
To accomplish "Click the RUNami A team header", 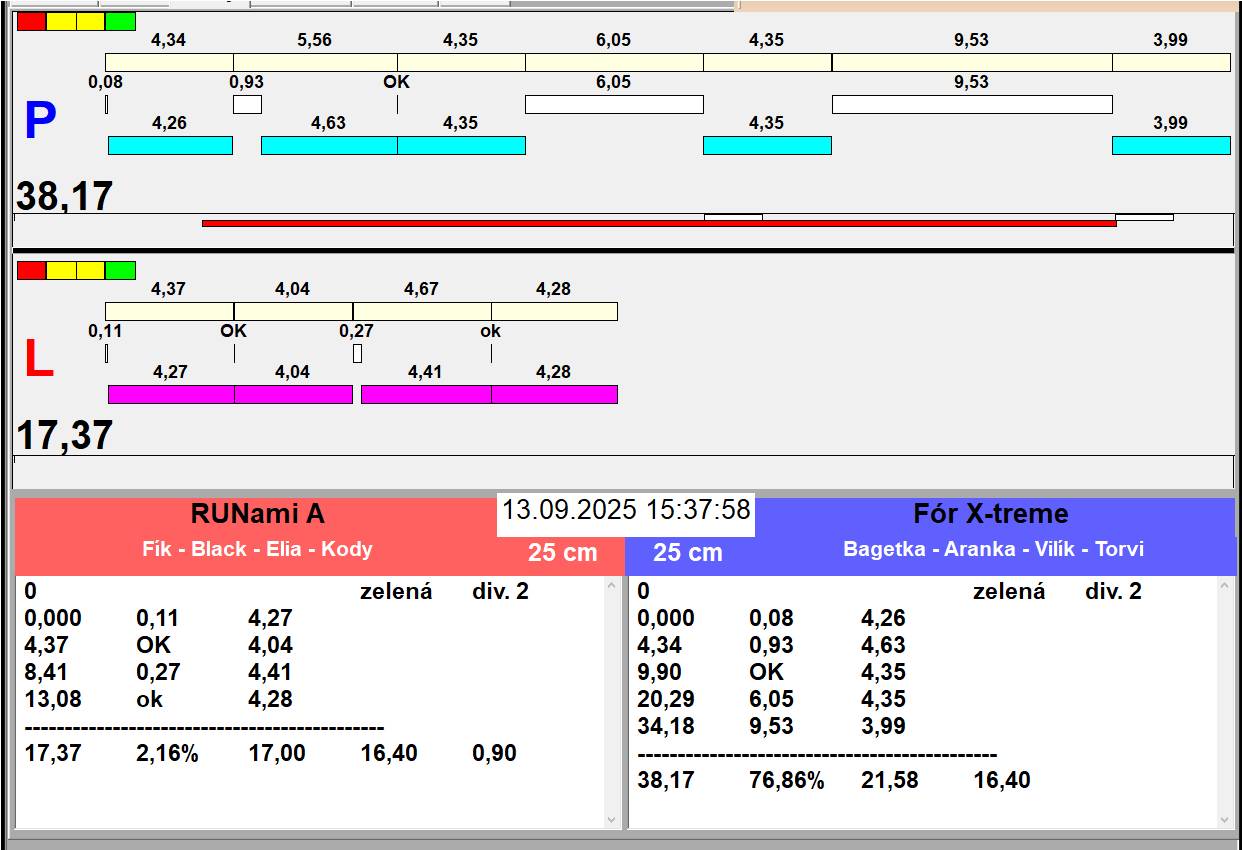I will point(258,514).
